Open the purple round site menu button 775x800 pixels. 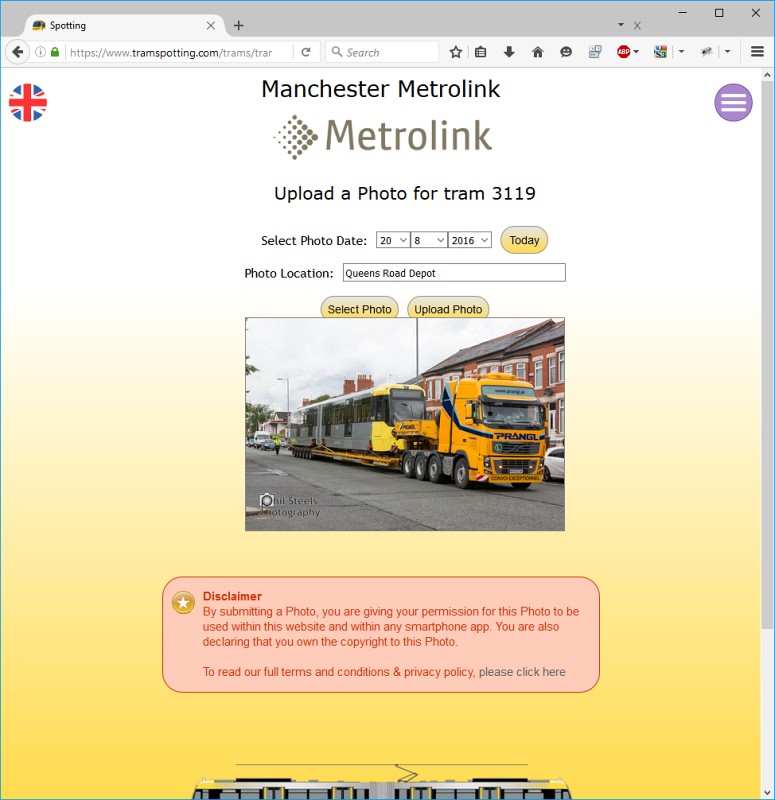click(x=733, y=103)
